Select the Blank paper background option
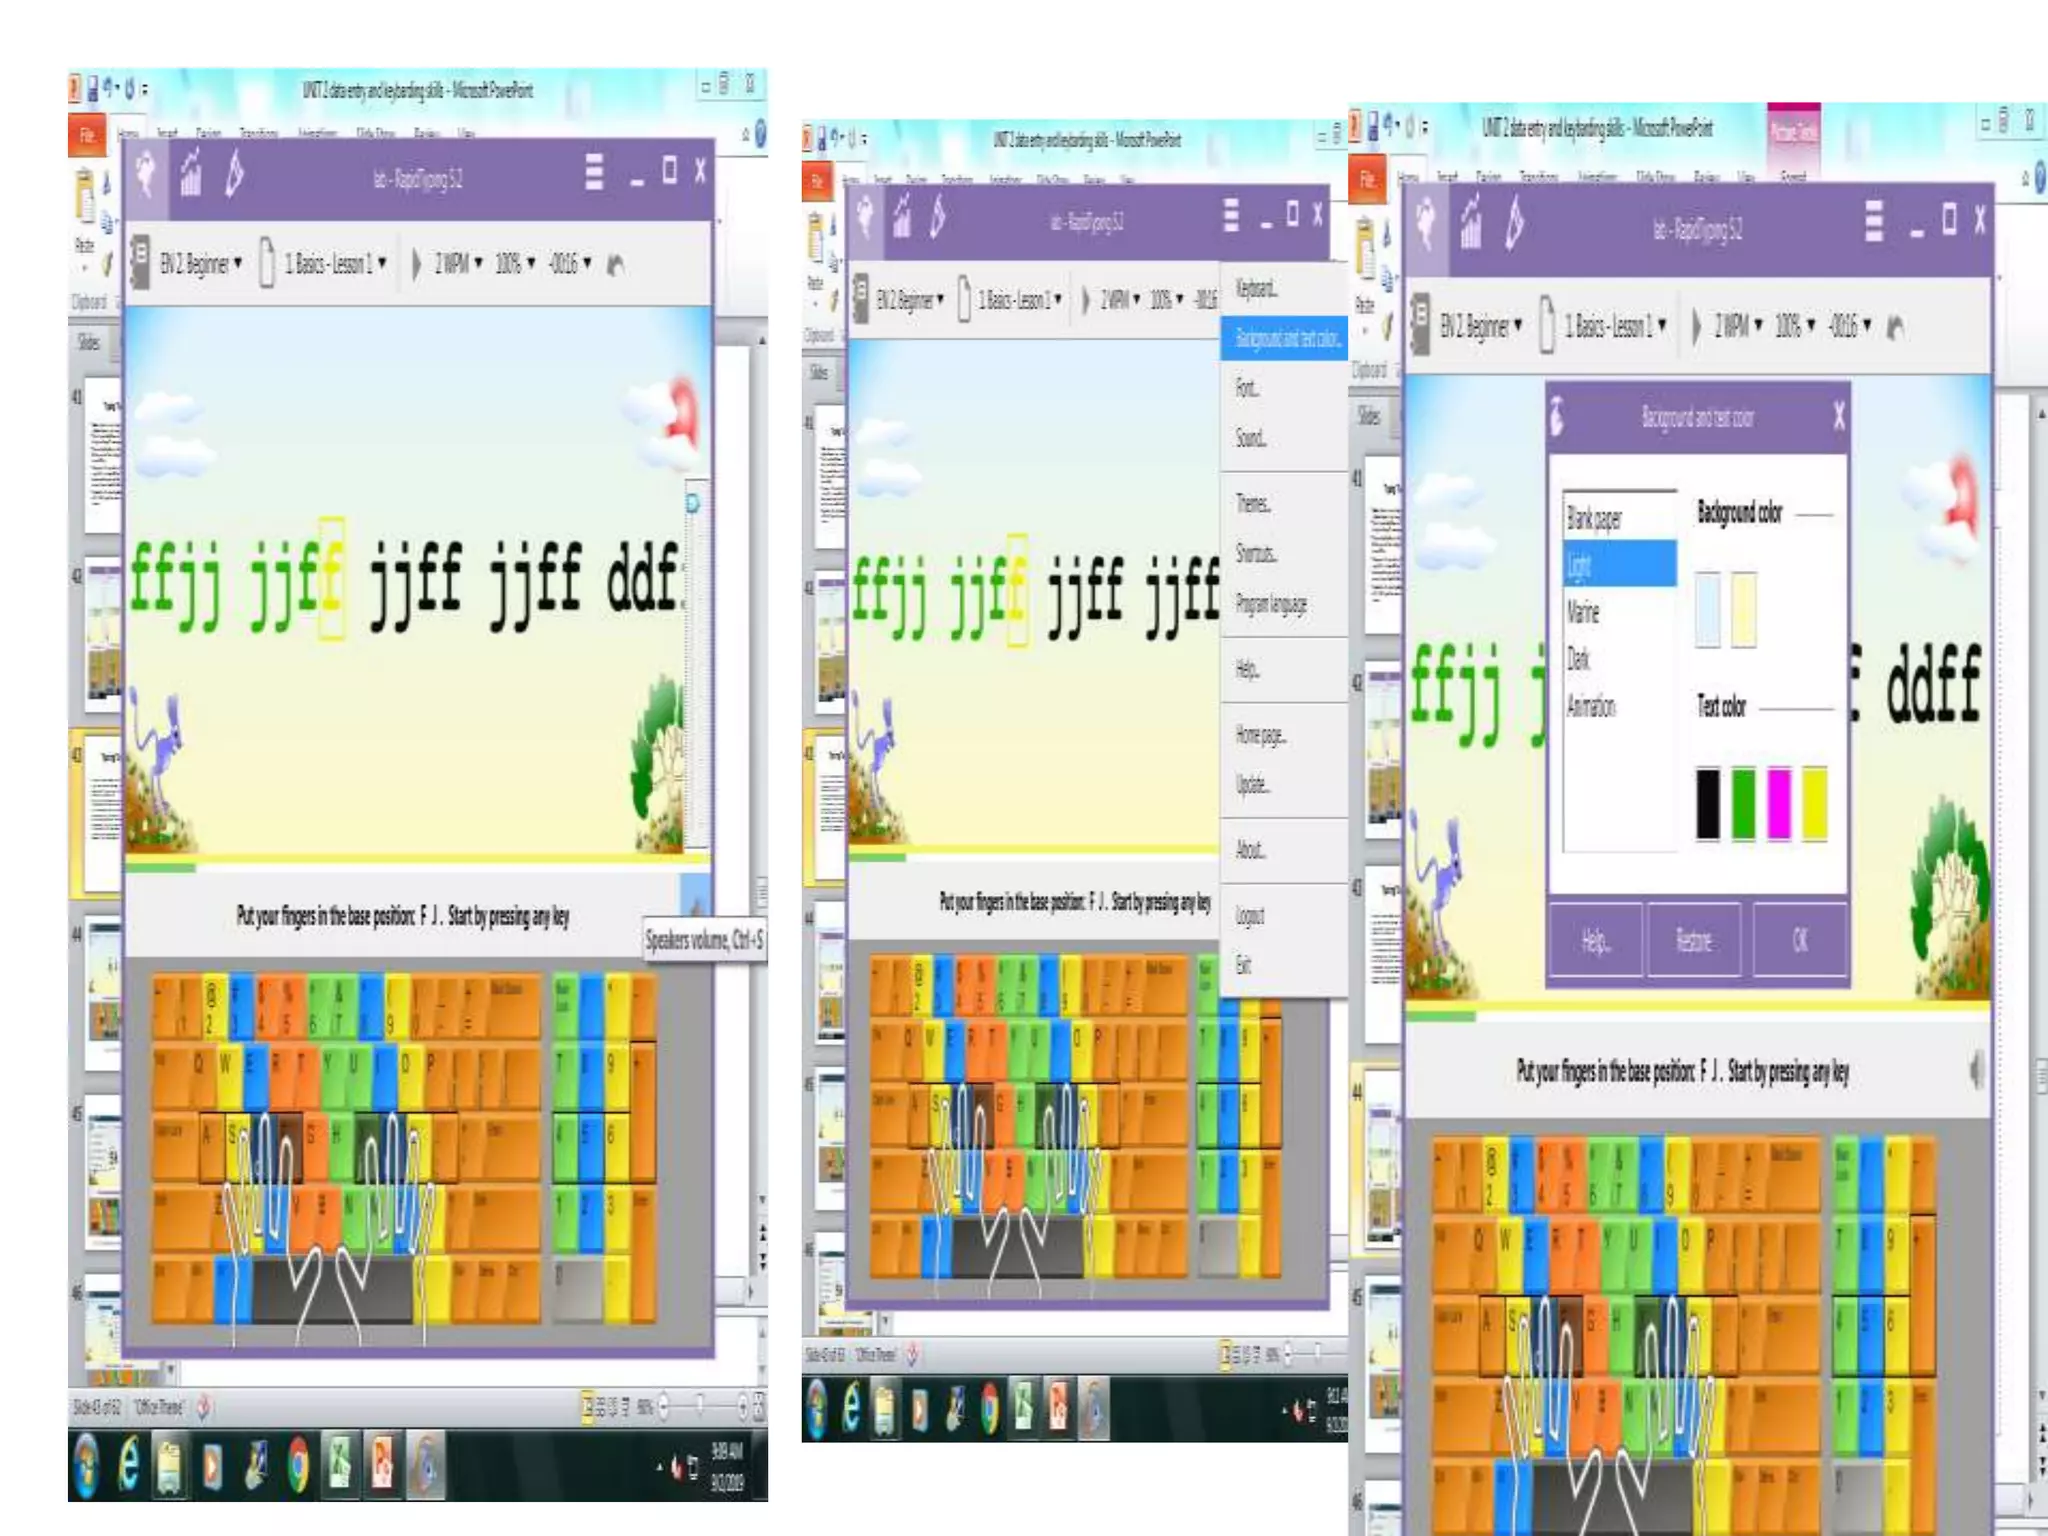The height and width of the screenshot is (1536, 2048). coord(1594,518)
